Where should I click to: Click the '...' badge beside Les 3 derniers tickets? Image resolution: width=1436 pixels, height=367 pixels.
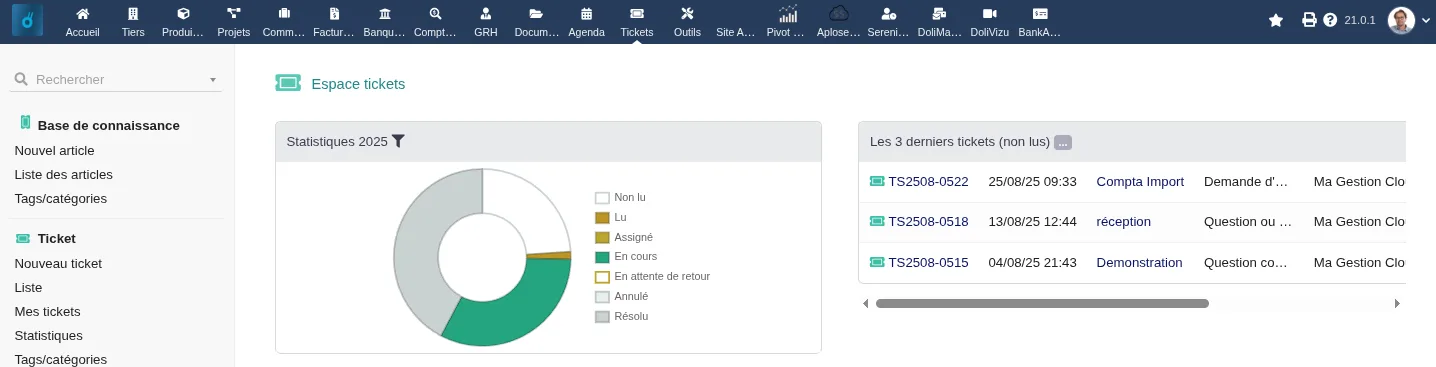click(1063, 142)
